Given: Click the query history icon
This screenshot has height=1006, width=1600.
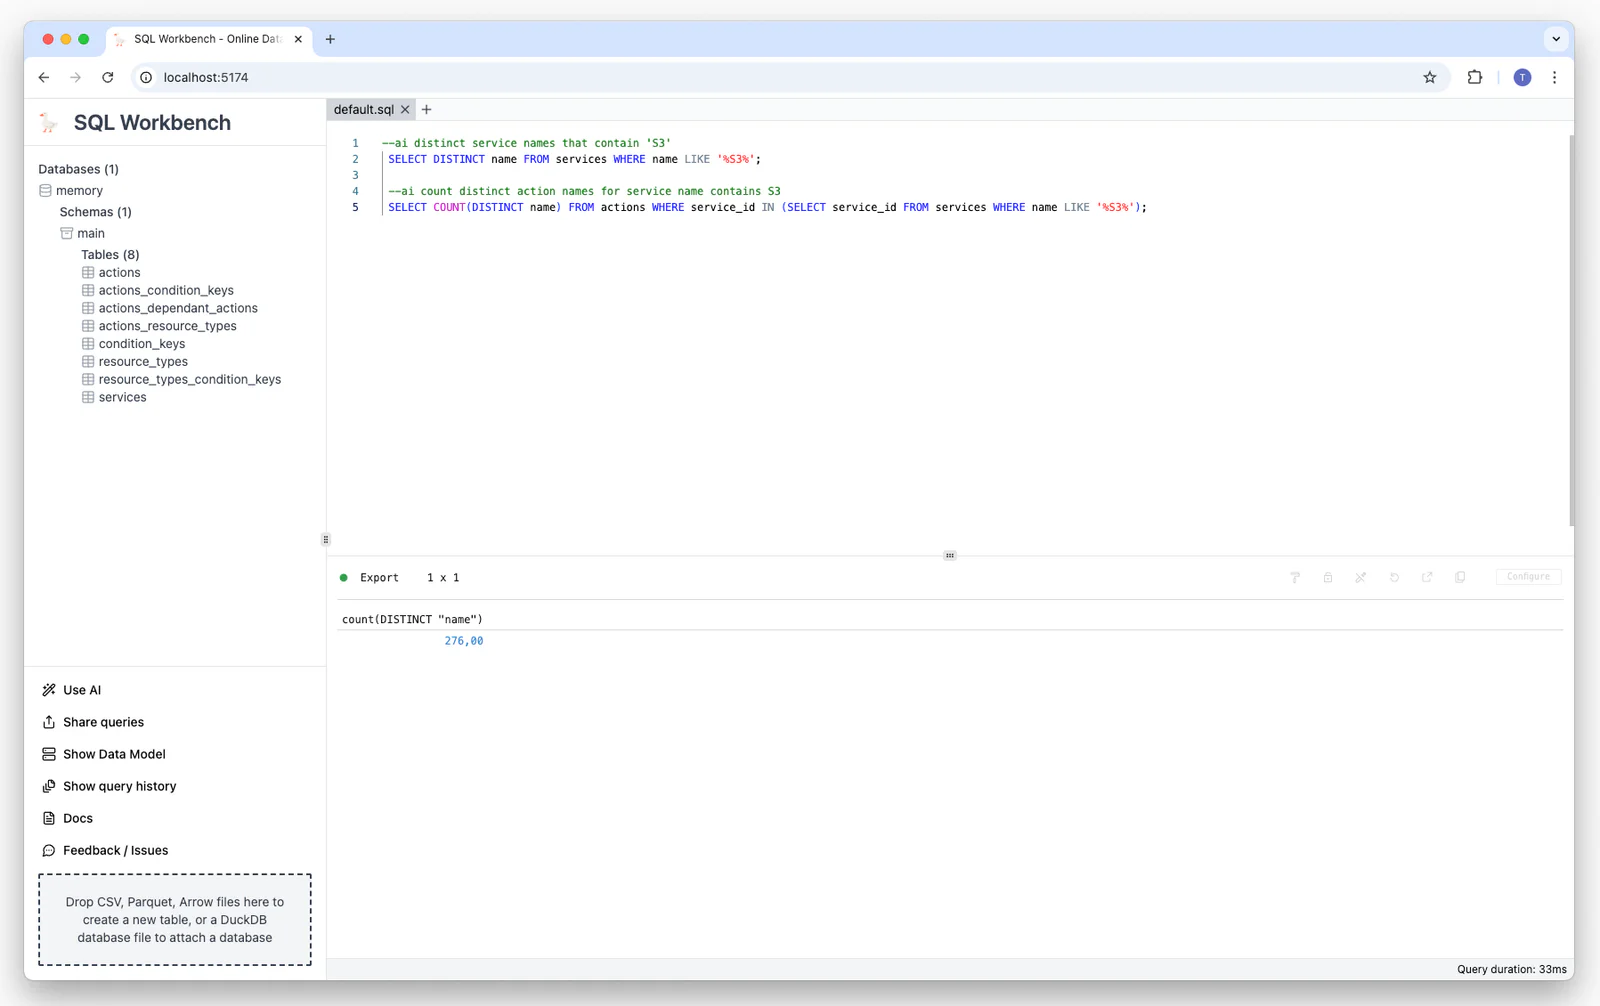Looking at the screenshot, I should pyautogui.click(x=49, y=786).
